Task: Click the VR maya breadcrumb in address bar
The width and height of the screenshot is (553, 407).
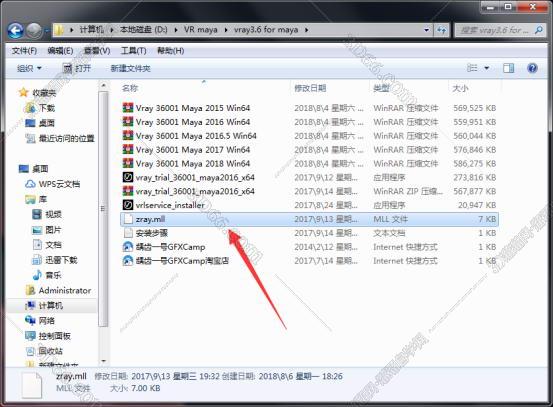Action: [201, 30]
